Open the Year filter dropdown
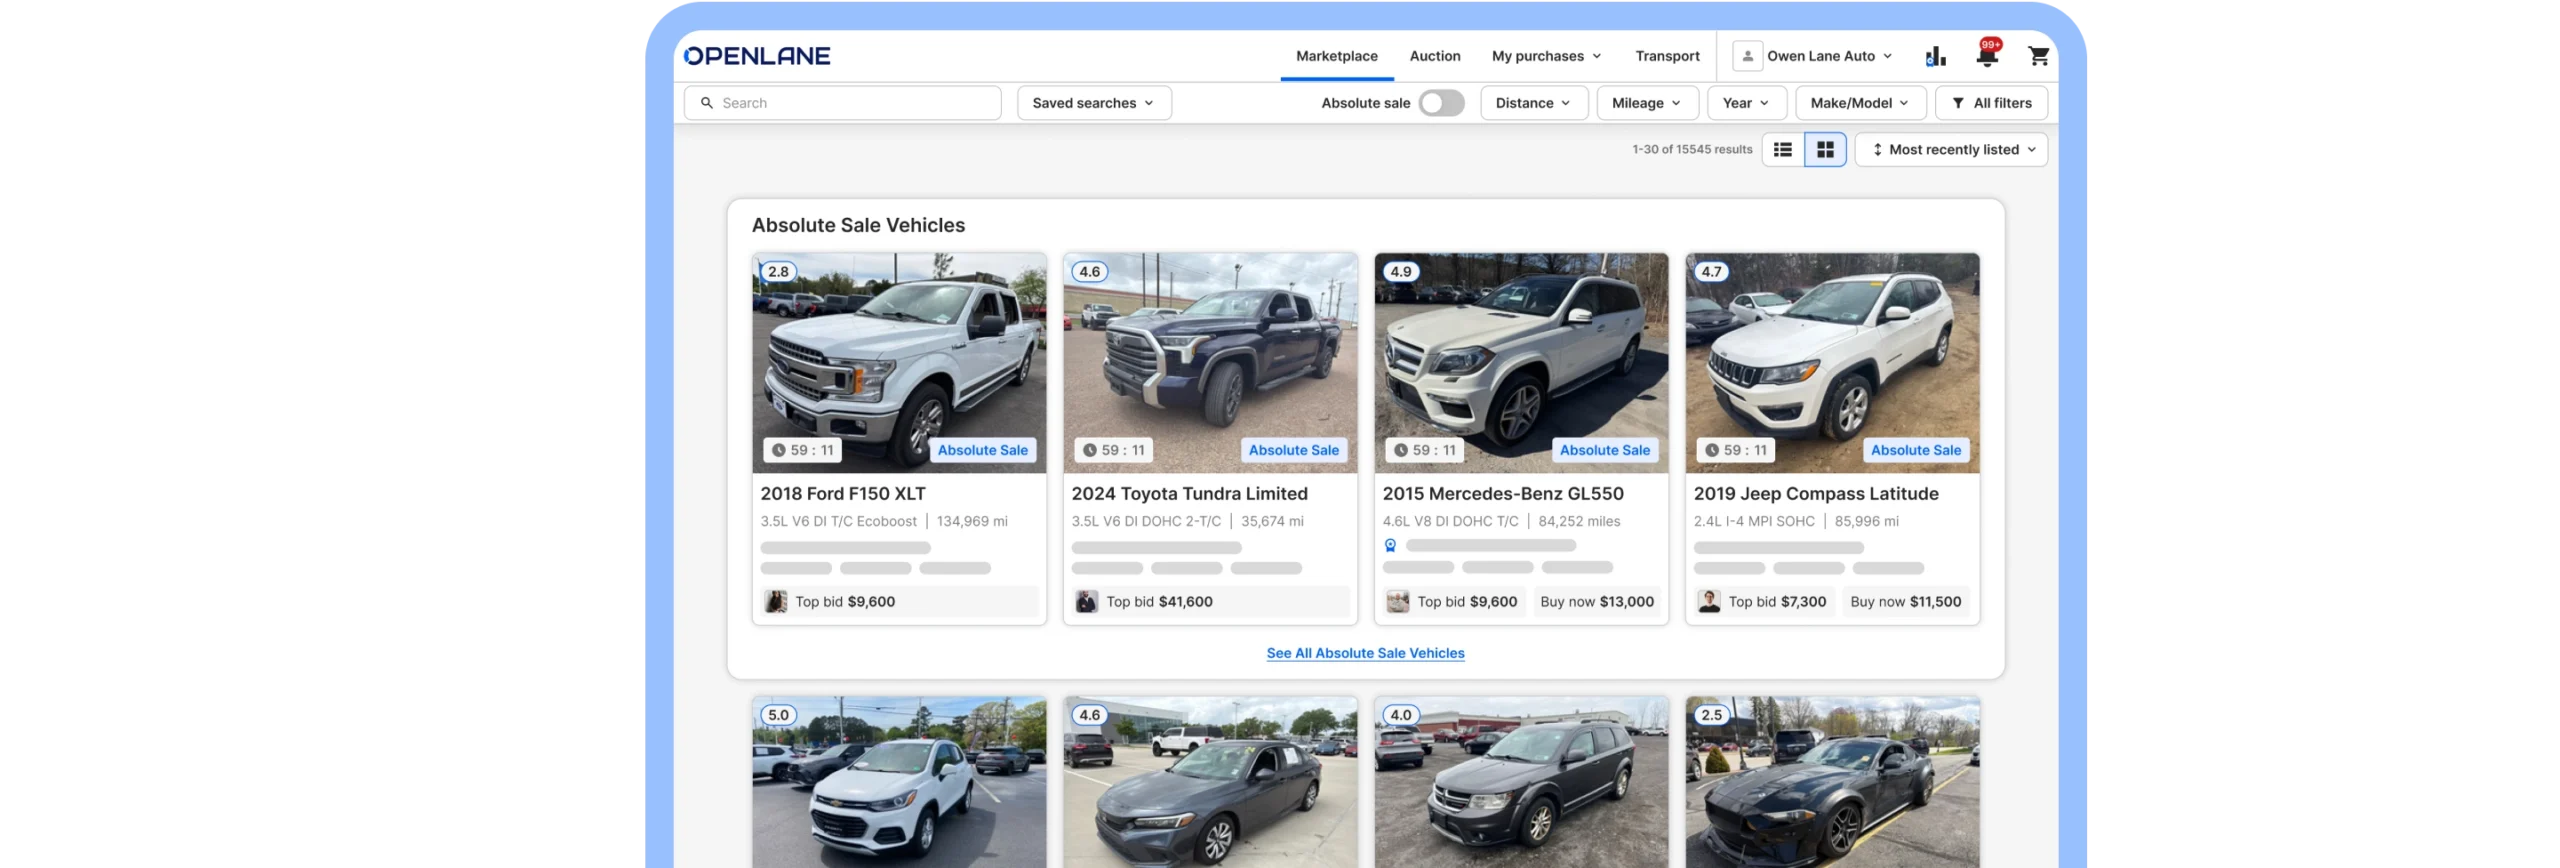The height and width of the screenshot is (868, 2560). 1746,103
